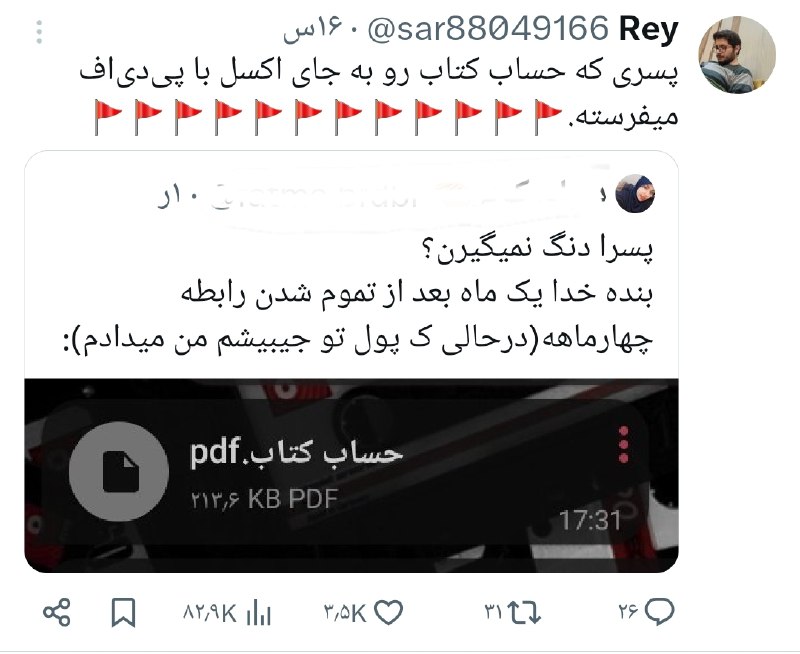Viewport: 800px width, 654px height.
Task: Bookmark this tweet
Action: tap(123, 613)
